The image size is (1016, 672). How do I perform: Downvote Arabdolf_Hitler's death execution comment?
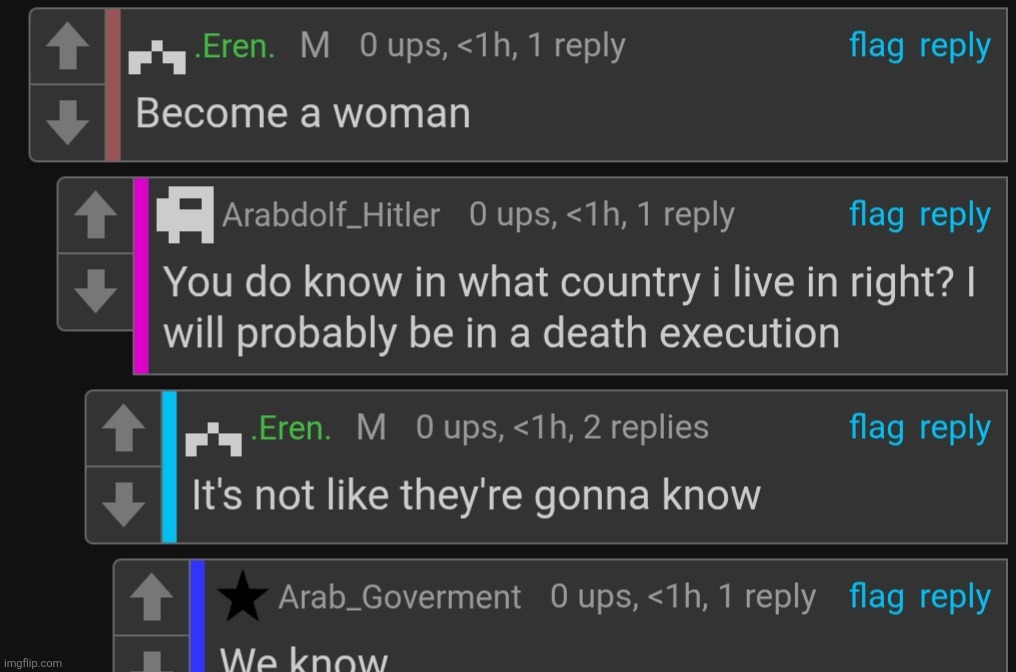coord(95,292)
